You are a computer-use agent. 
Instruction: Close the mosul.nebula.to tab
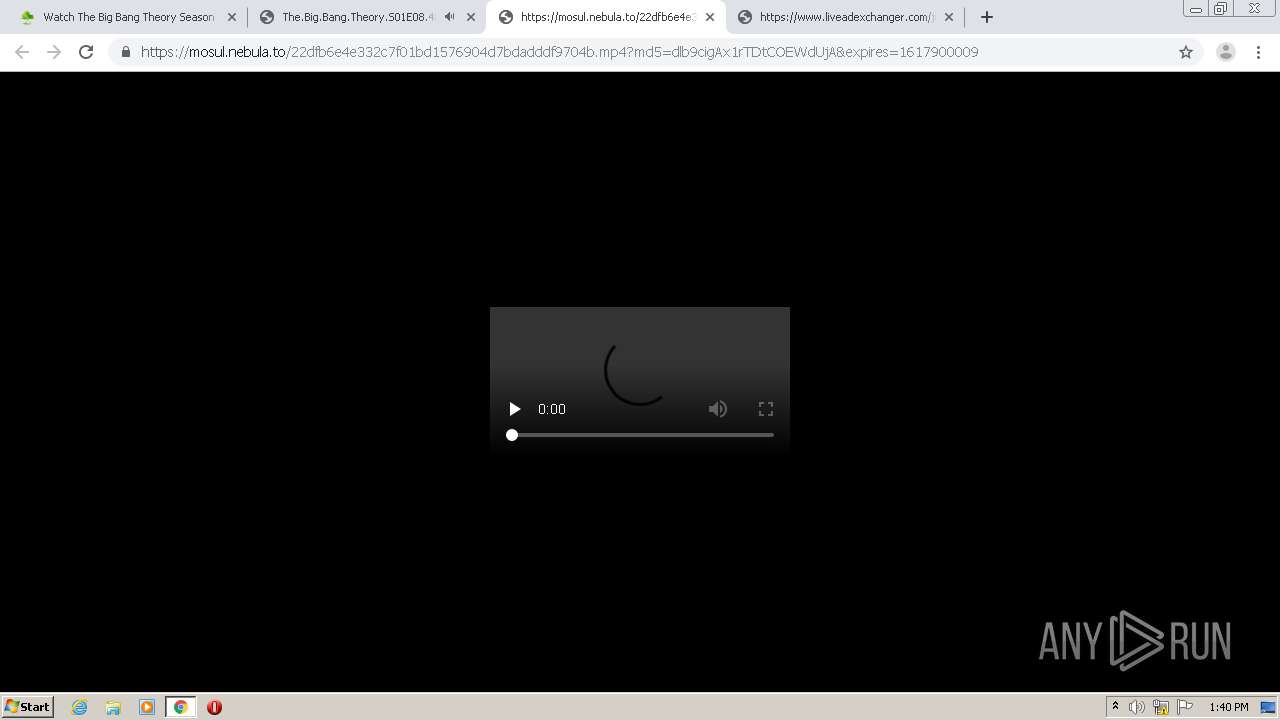(x=710, y=17)
